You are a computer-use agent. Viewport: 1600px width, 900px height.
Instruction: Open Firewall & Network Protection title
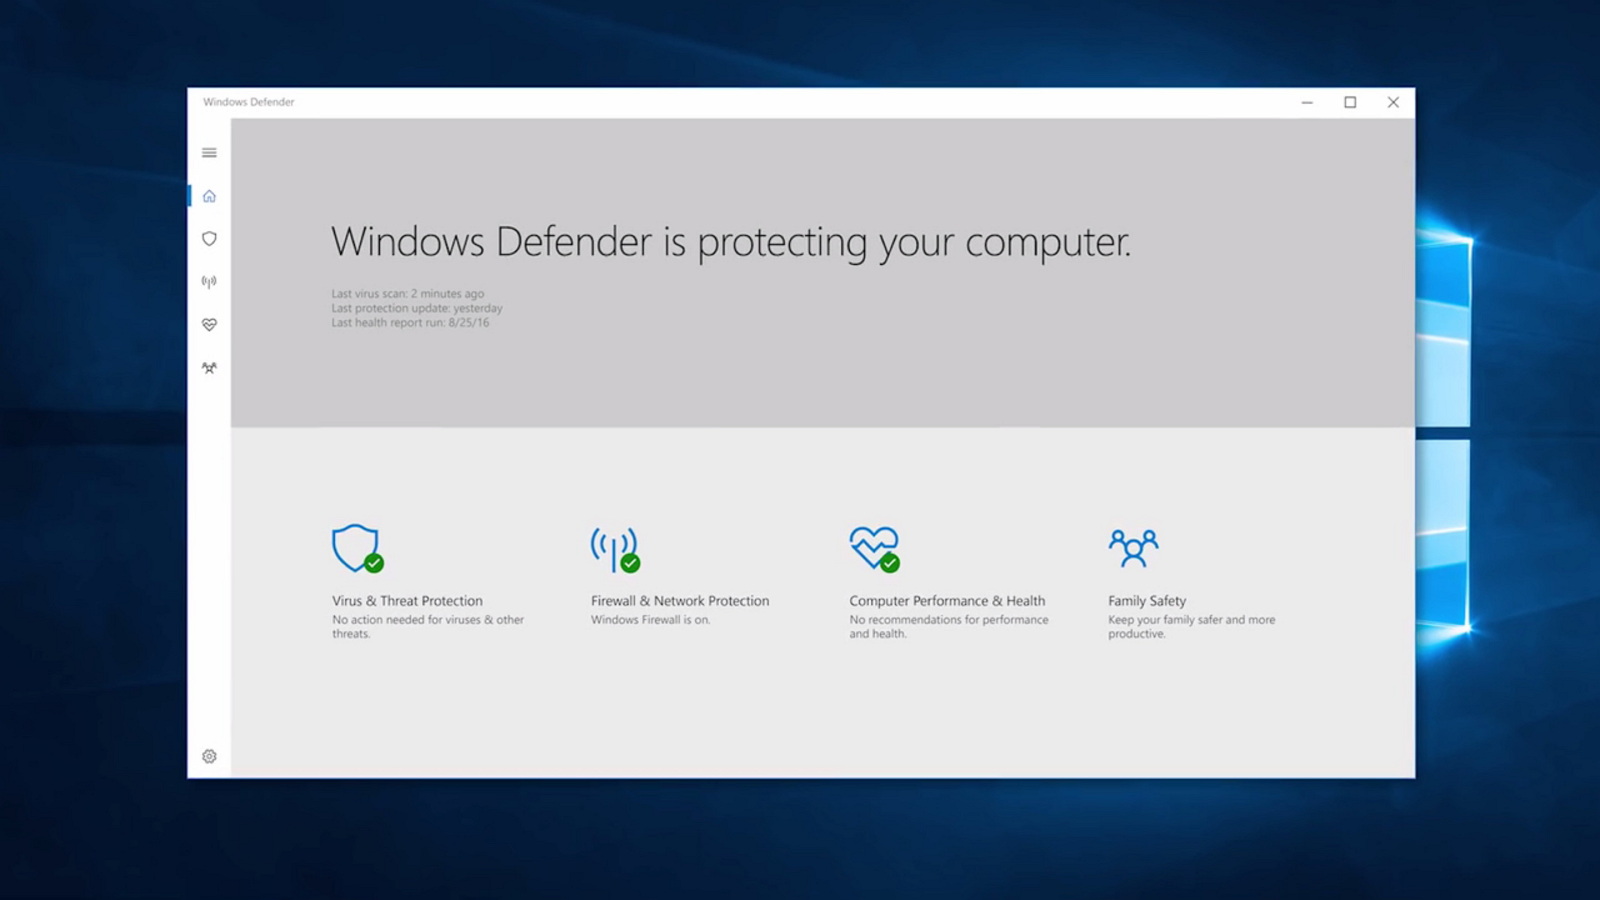(680, 601)
